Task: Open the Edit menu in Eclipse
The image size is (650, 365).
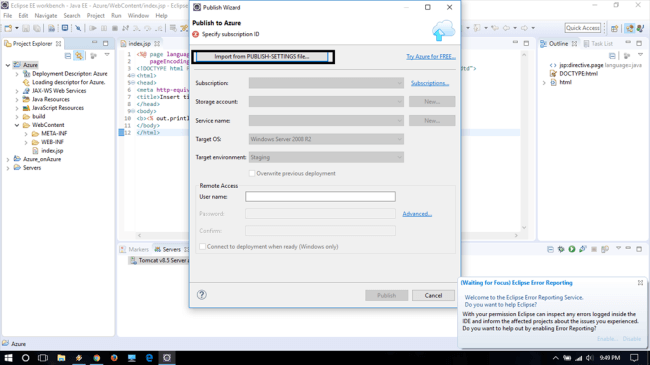Action: pyautogui.click(x=23, y=16)
